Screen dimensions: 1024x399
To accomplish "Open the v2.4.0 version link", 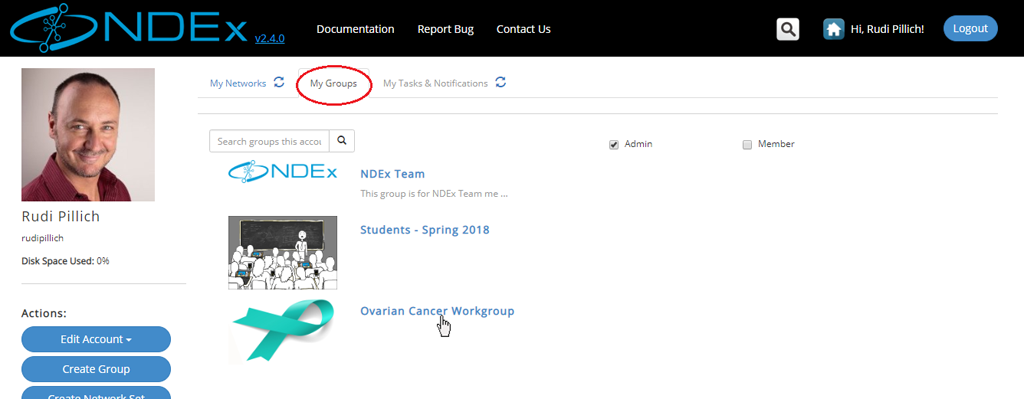I will [270, 39].
